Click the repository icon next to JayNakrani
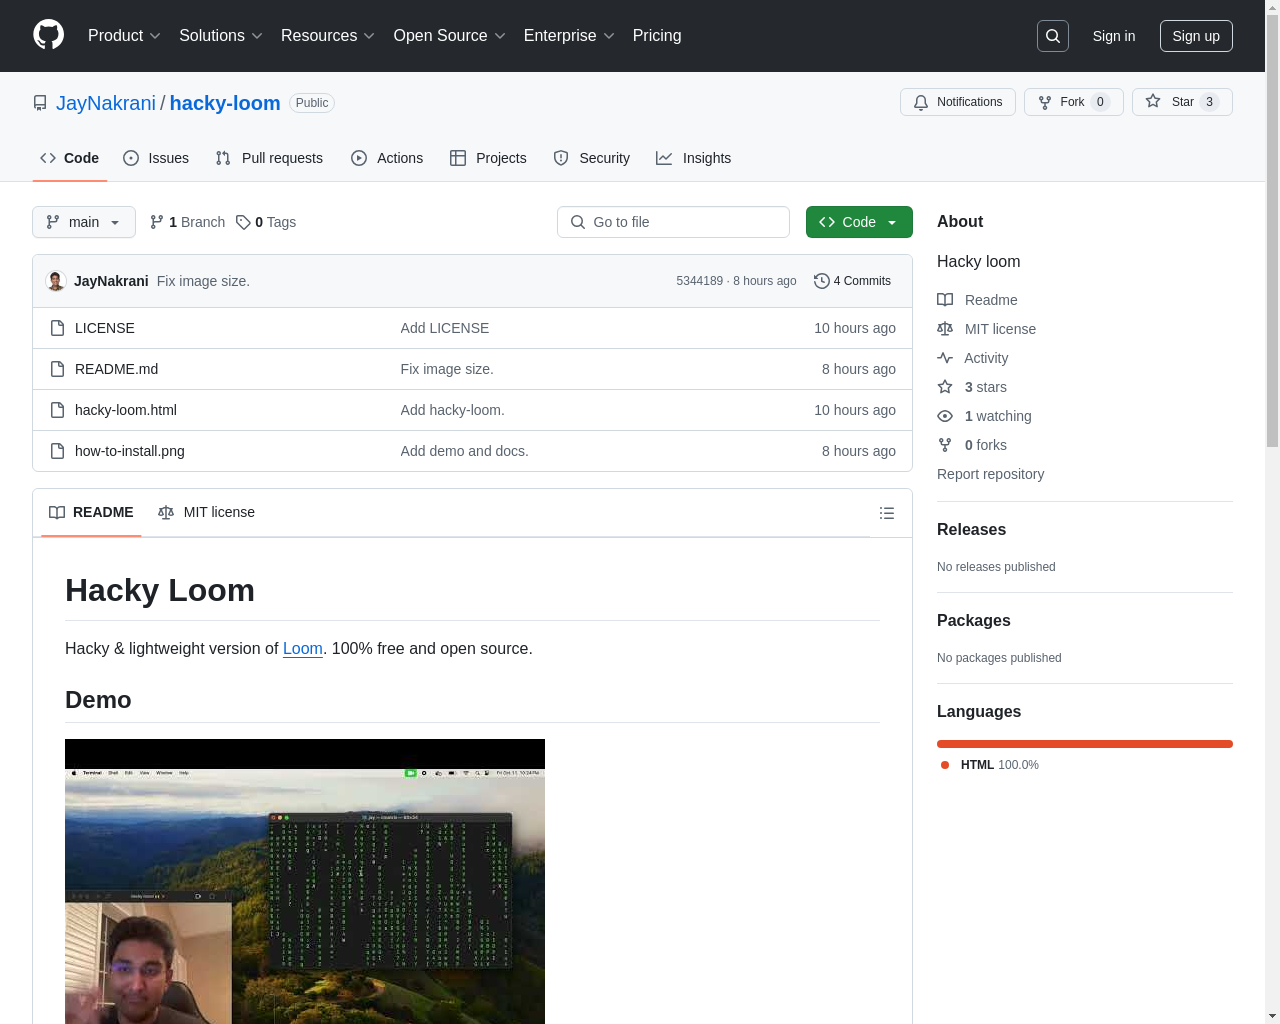Screen dimensions: 1280x1024 click(40, 103)
